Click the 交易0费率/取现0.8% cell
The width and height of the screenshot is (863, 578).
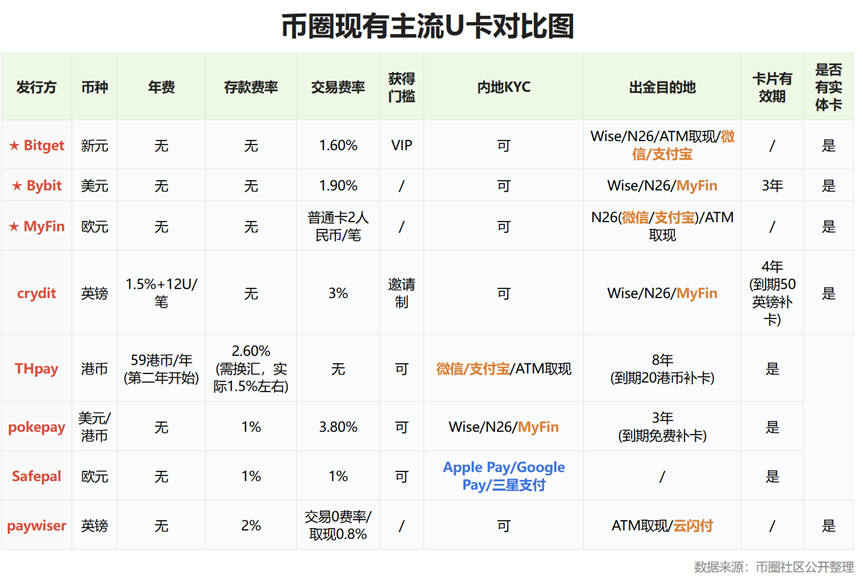click(x=338, y=526)
